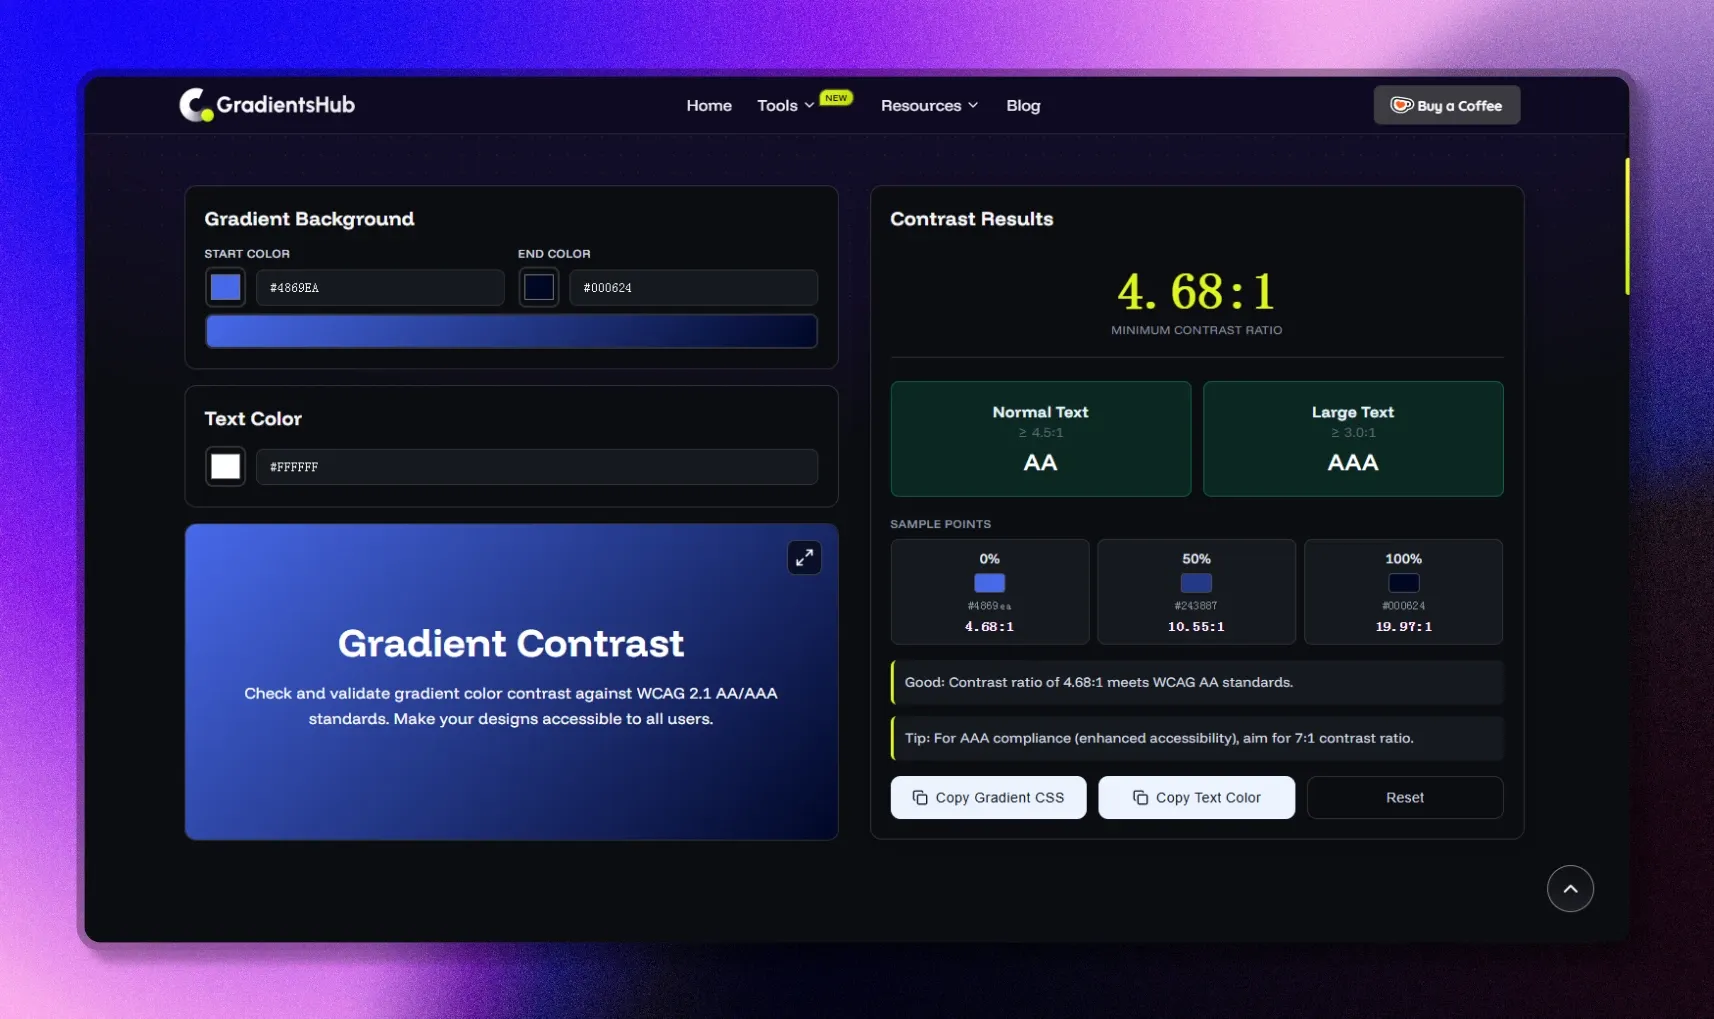Click the GradientsHub brand name link

coord(286,105)
